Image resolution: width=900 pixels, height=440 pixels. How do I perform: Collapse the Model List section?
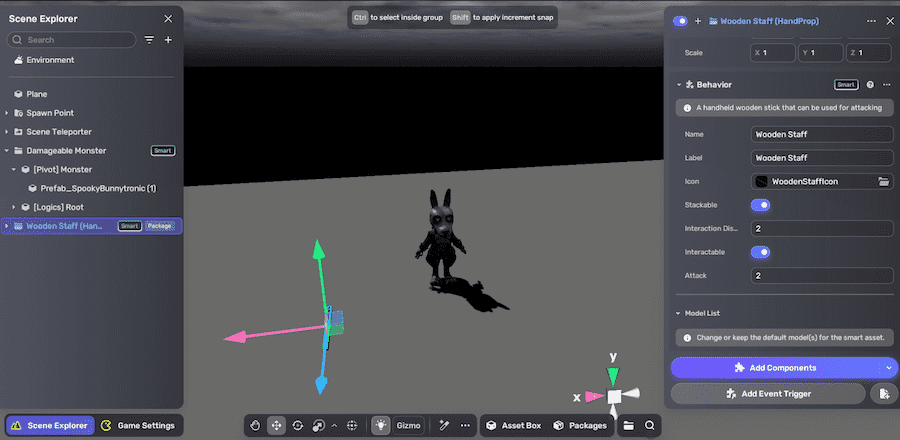[678, 313]
